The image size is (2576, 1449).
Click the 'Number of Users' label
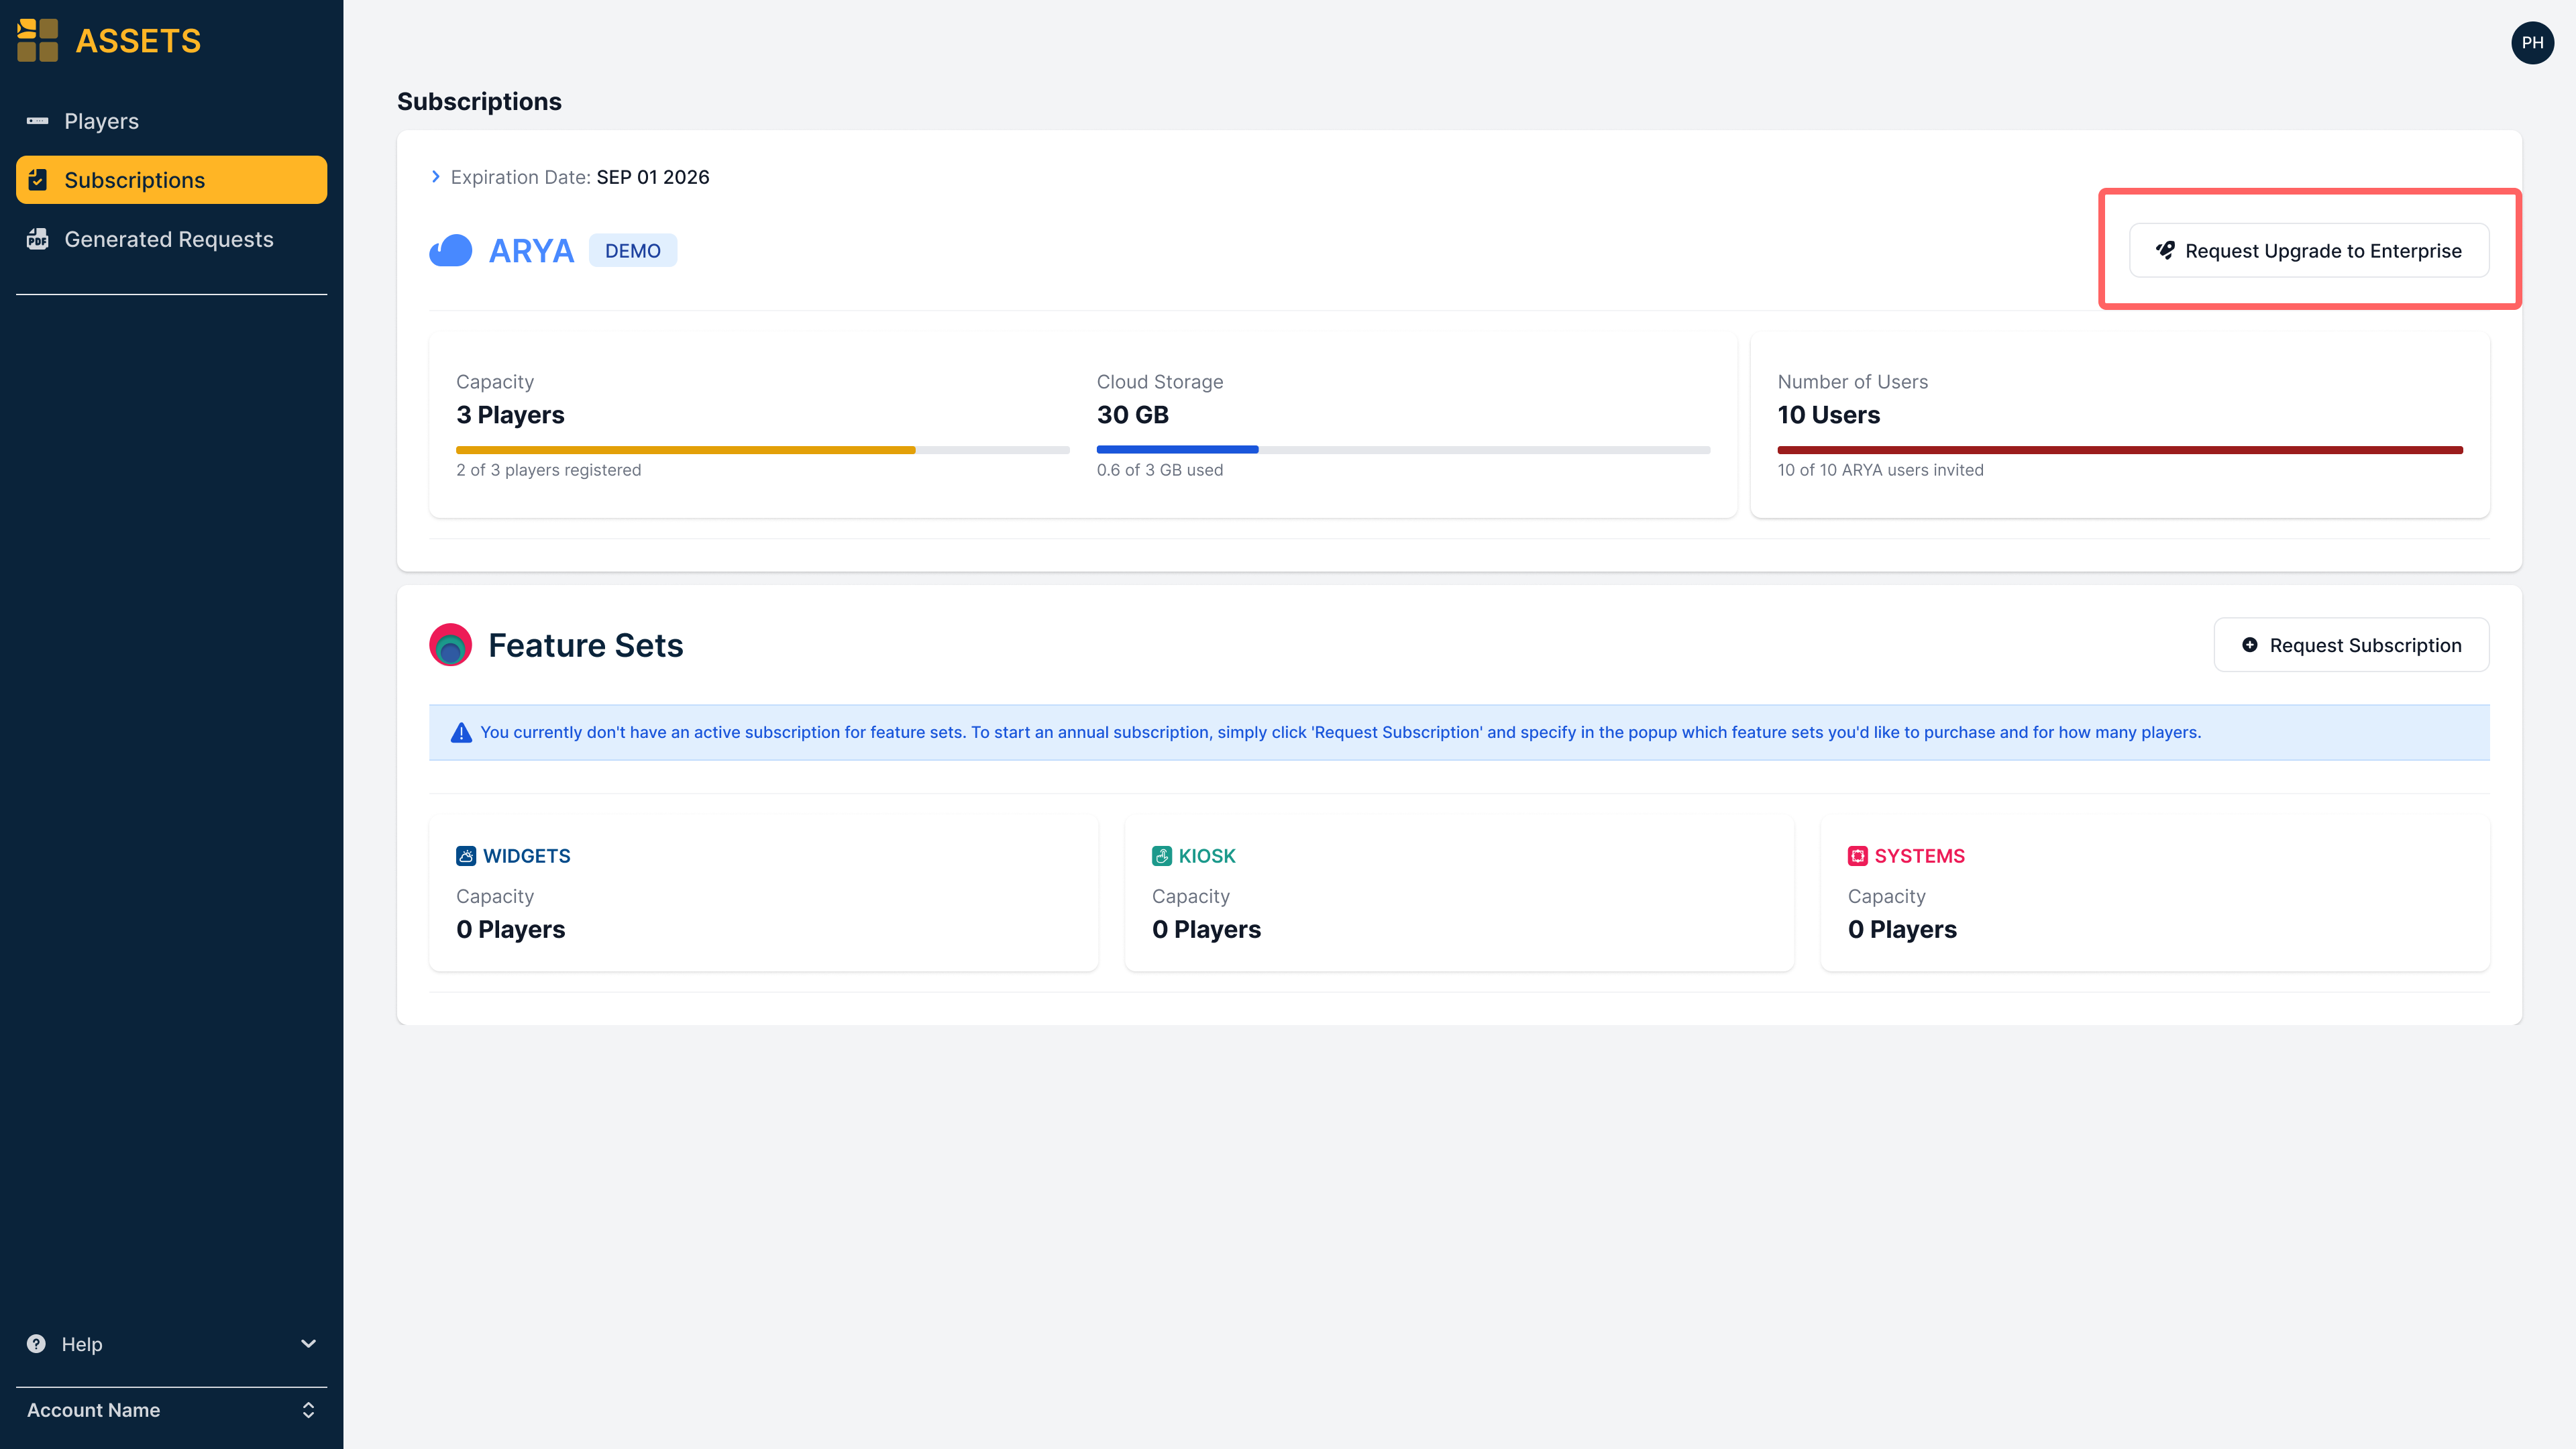coord(1853,382)
